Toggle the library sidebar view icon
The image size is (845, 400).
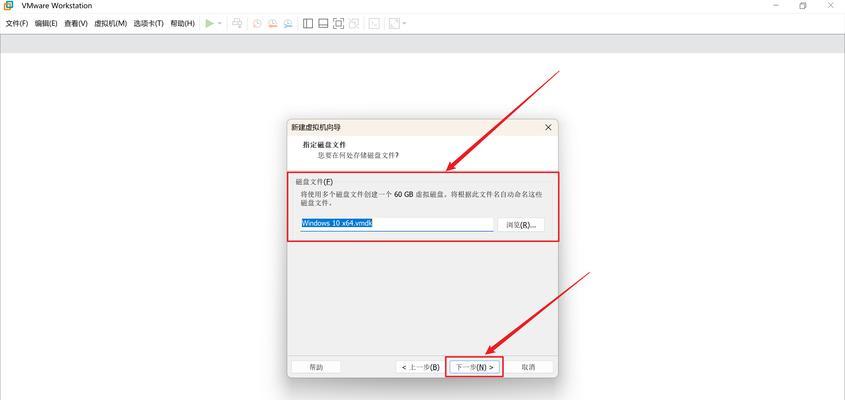point(308,23)
